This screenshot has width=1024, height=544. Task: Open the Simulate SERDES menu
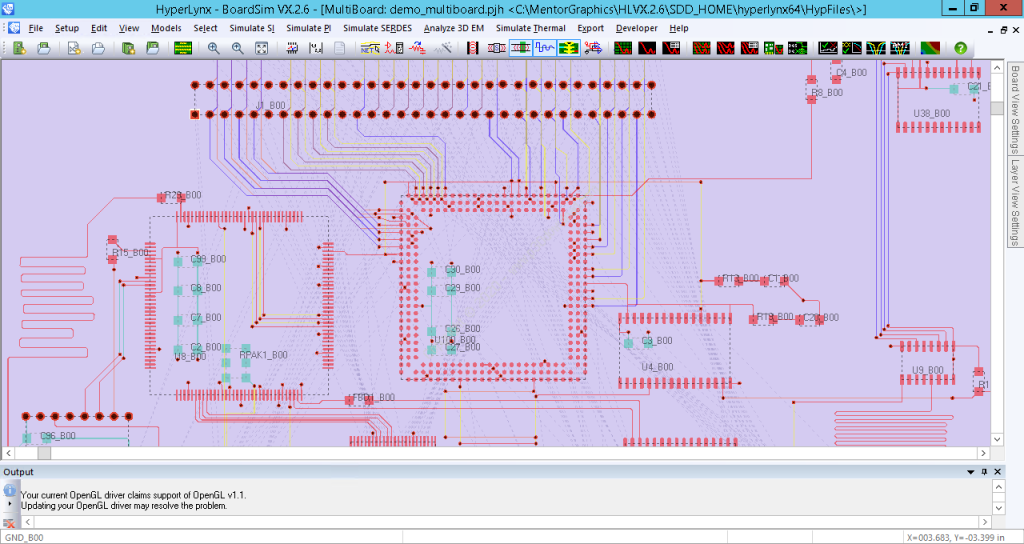coord(379,28)
